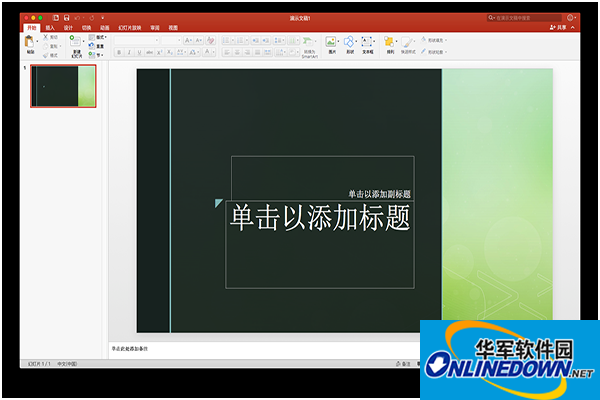Increase list indent level

266,40
